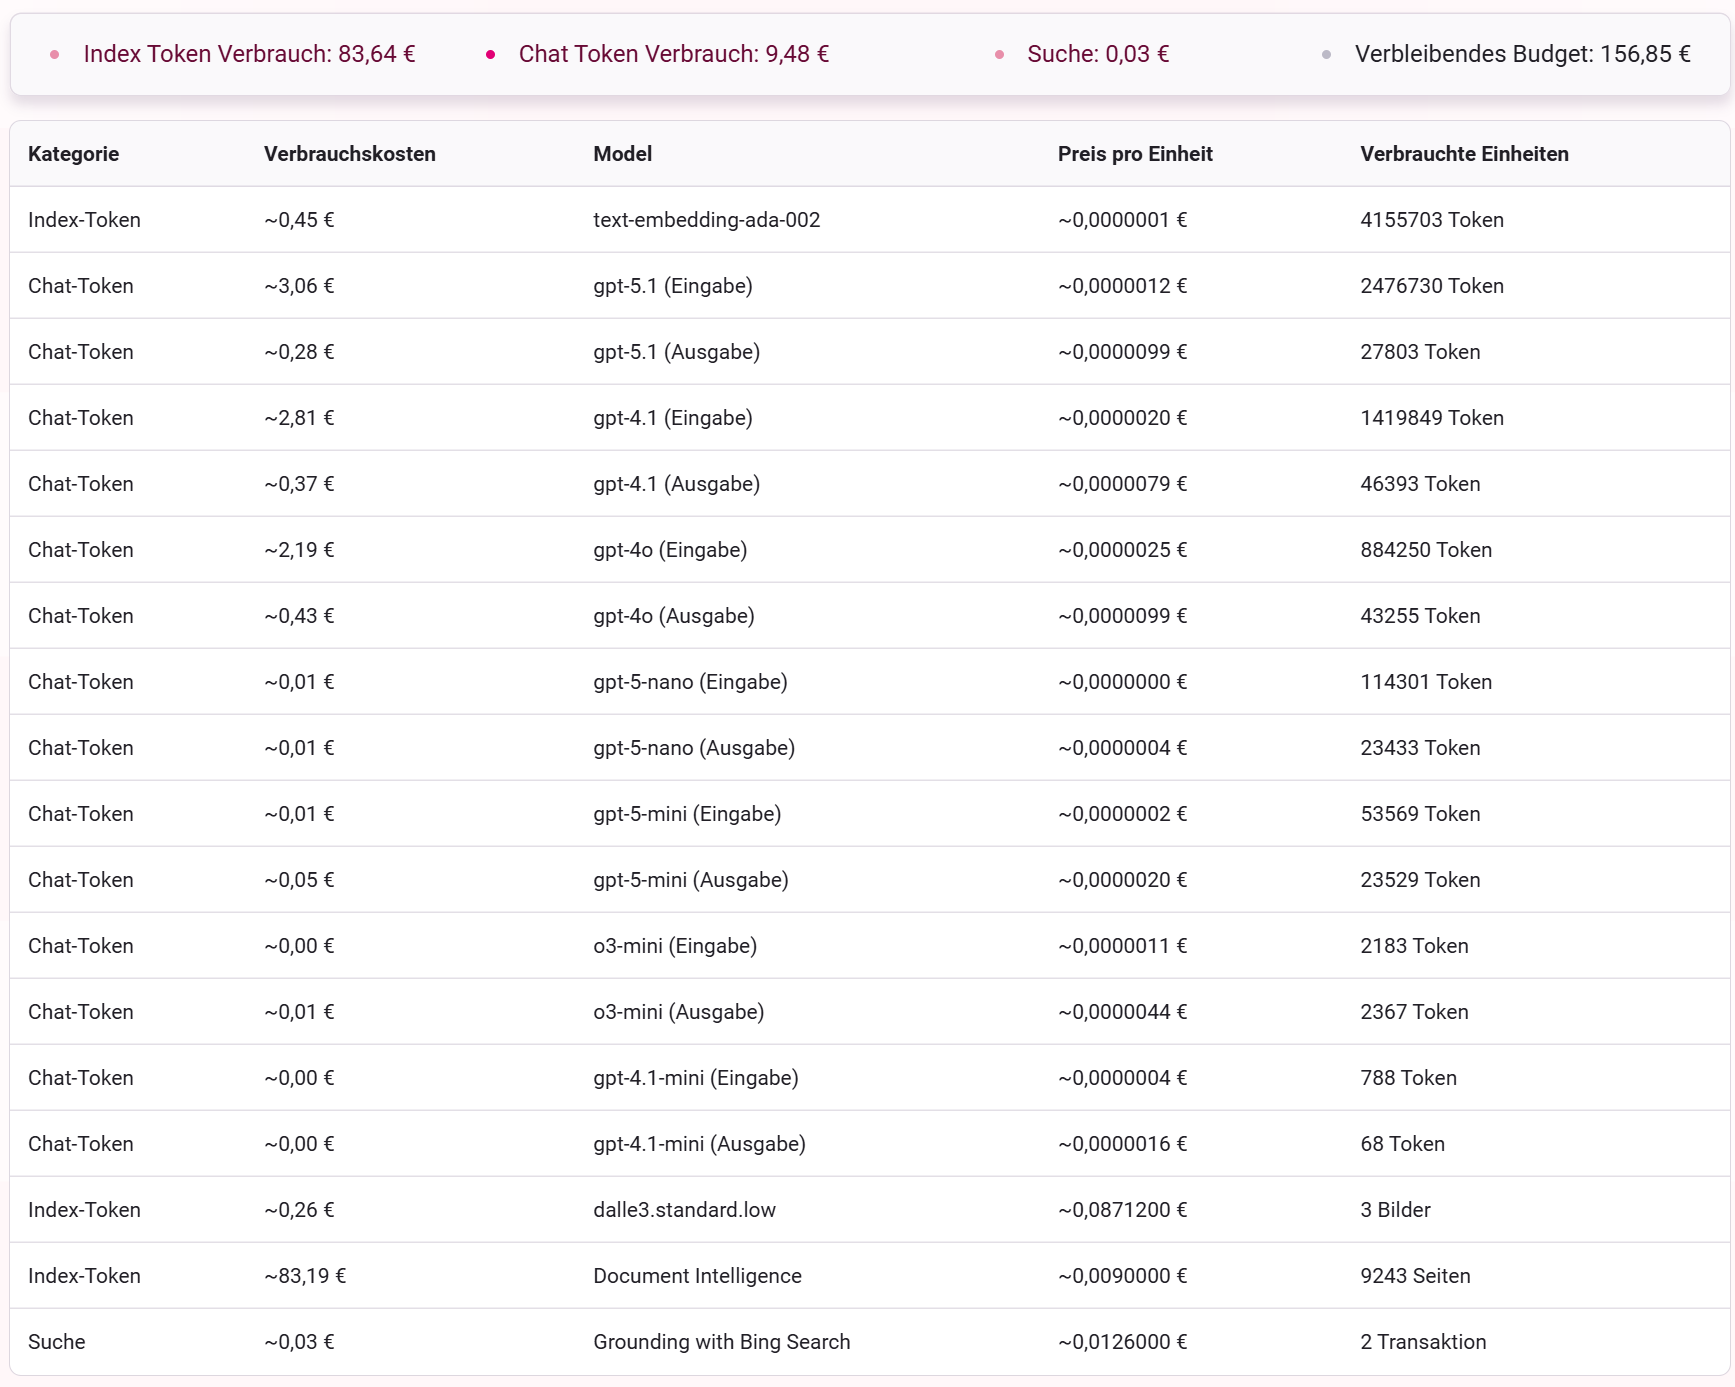Click the gpt-5-mini (Eingabe) model cell
Screen dimensions: 1735x1387
(x=687, y=814)
